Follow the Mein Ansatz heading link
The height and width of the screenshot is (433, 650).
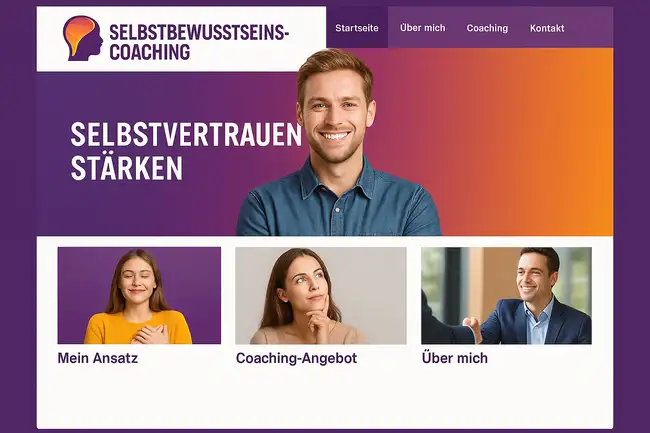coord(98,358)
